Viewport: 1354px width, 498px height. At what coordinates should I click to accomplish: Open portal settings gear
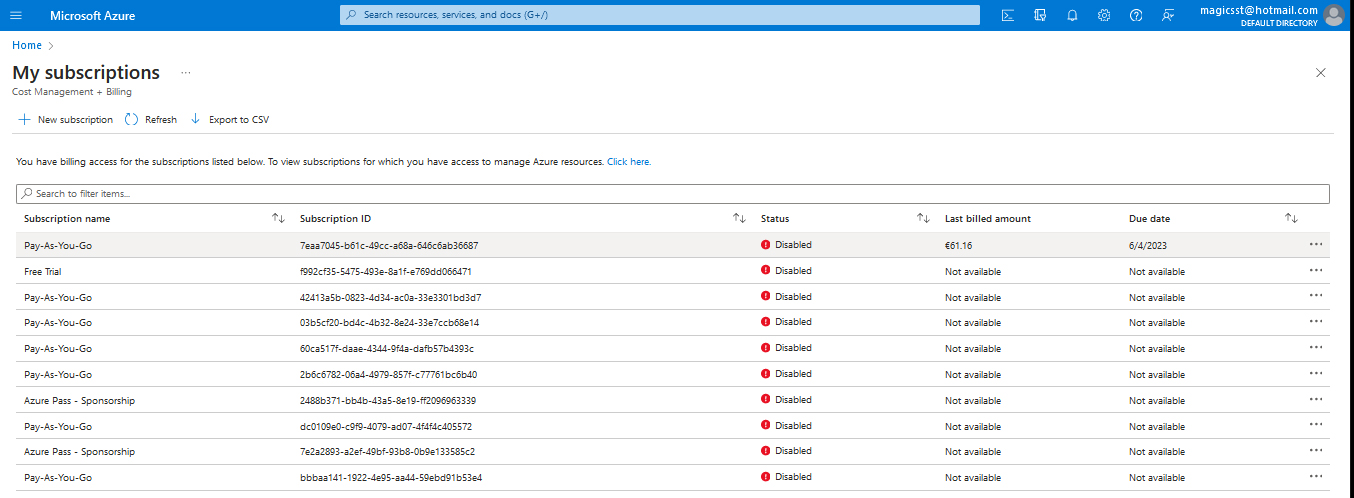[1104, 15]
